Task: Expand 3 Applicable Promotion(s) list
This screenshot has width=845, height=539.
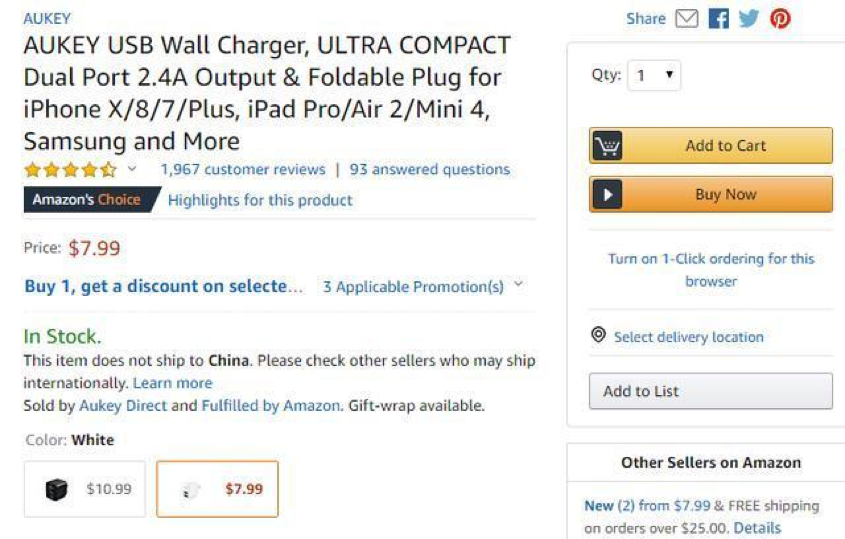Action: (422, 287)
